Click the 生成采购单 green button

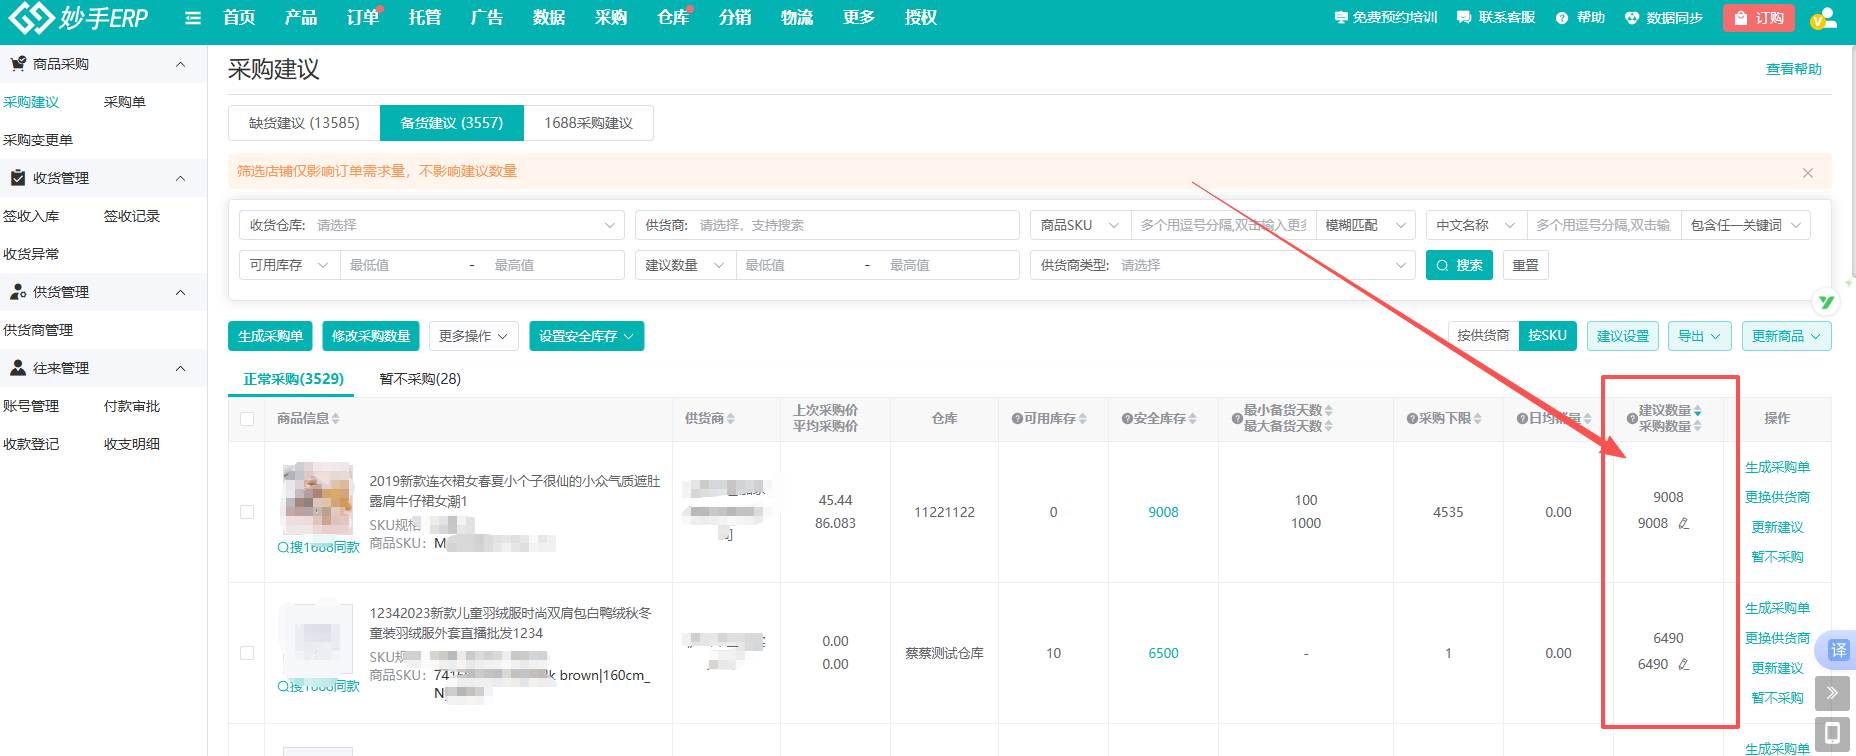point(270,336)
